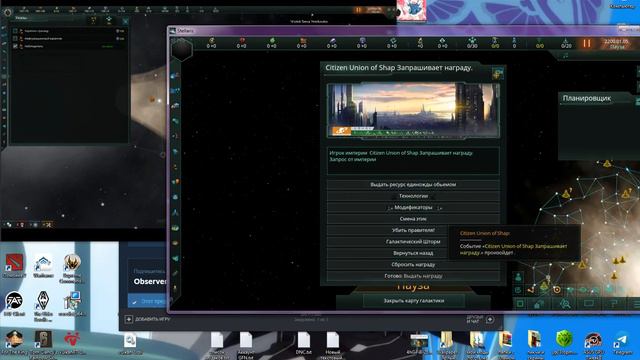The image size is (640, 360).
Task: Select 'Галактический Шторм' option
Action: [413, 242]
